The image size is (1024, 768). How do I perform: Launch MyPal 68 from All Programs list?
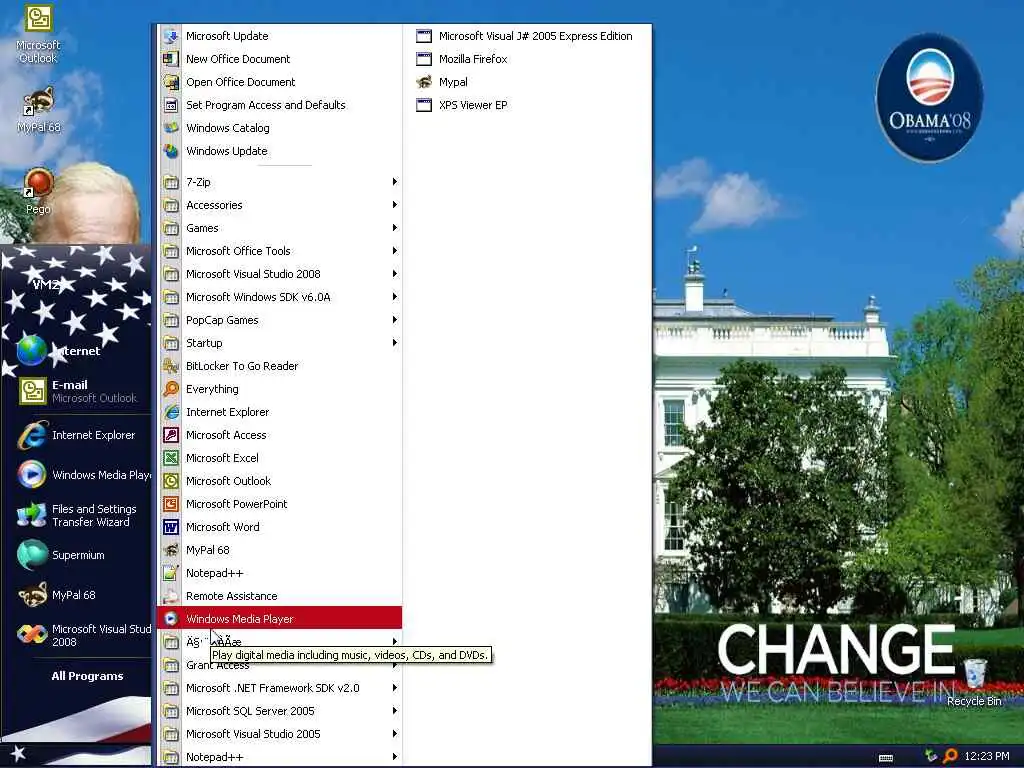(x=280, y=550)
